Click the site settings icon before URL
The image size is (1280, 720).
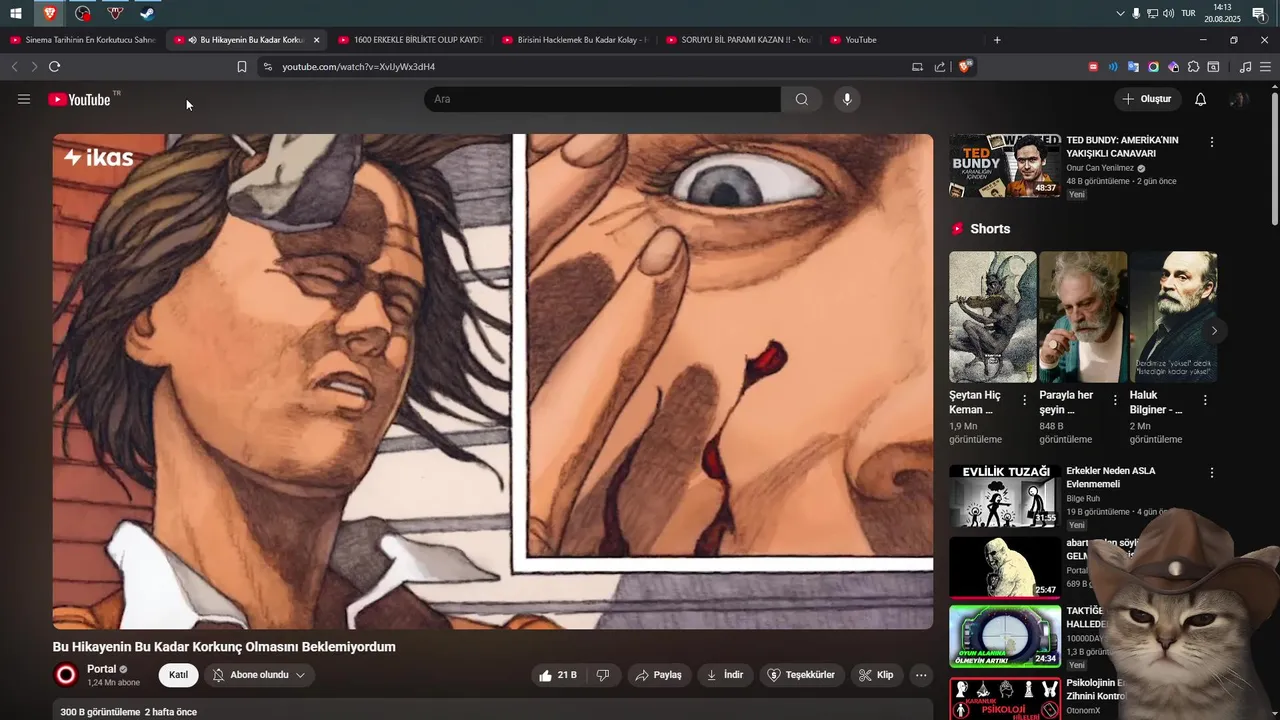click(x=266, y=67)
